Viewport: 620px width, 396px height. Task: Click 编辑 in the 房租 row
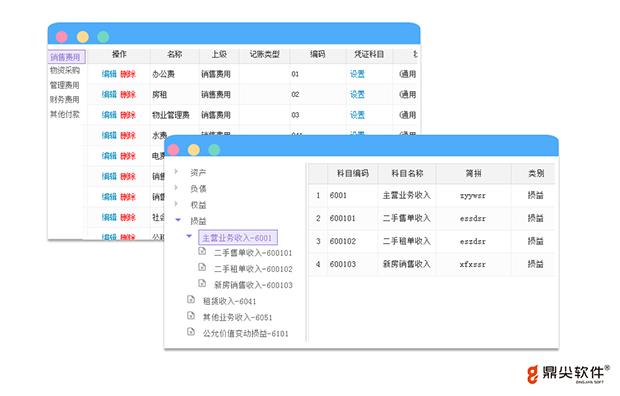tap(109, 95)
